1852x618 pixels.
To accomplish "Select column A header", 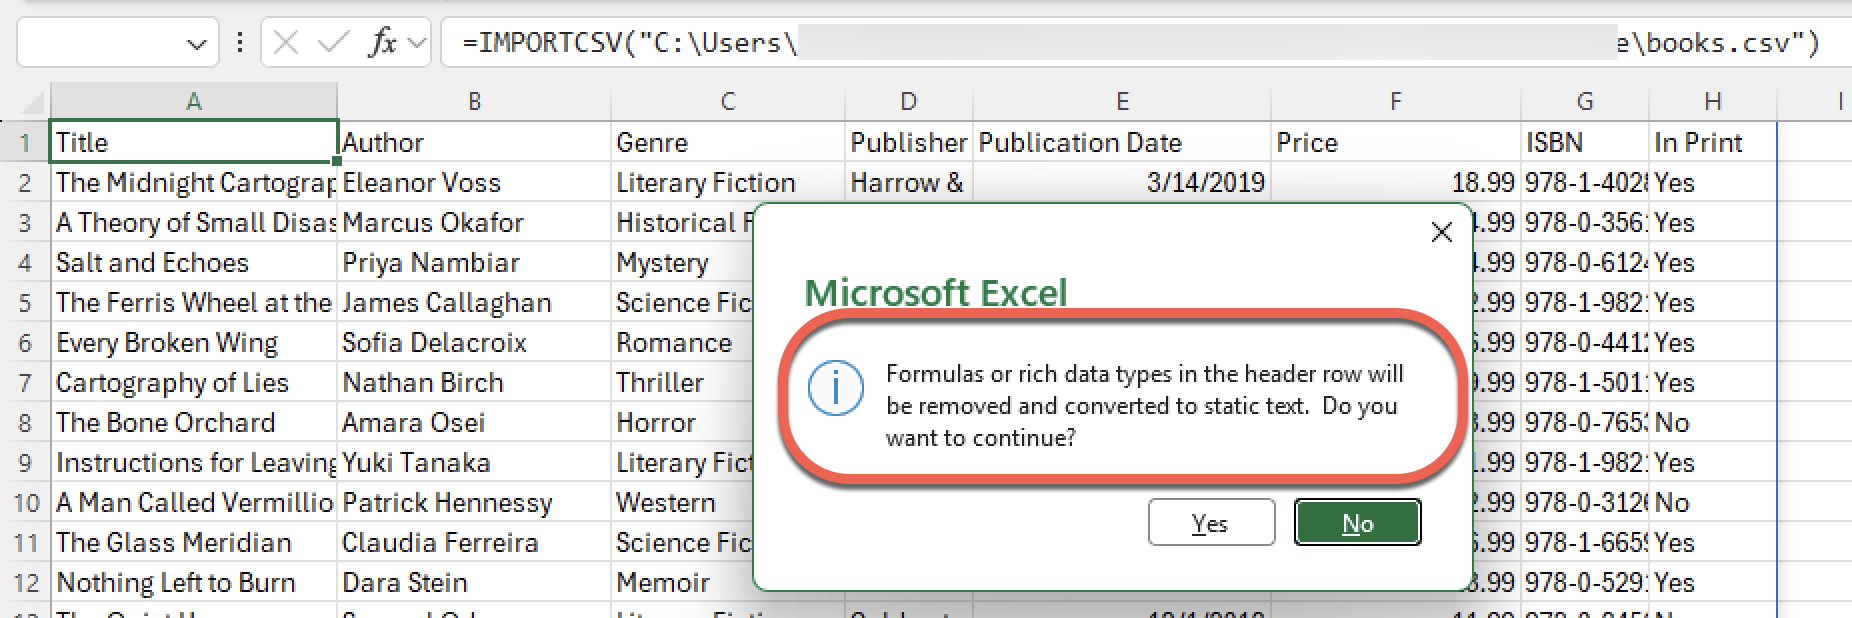I will click(194, 102).
